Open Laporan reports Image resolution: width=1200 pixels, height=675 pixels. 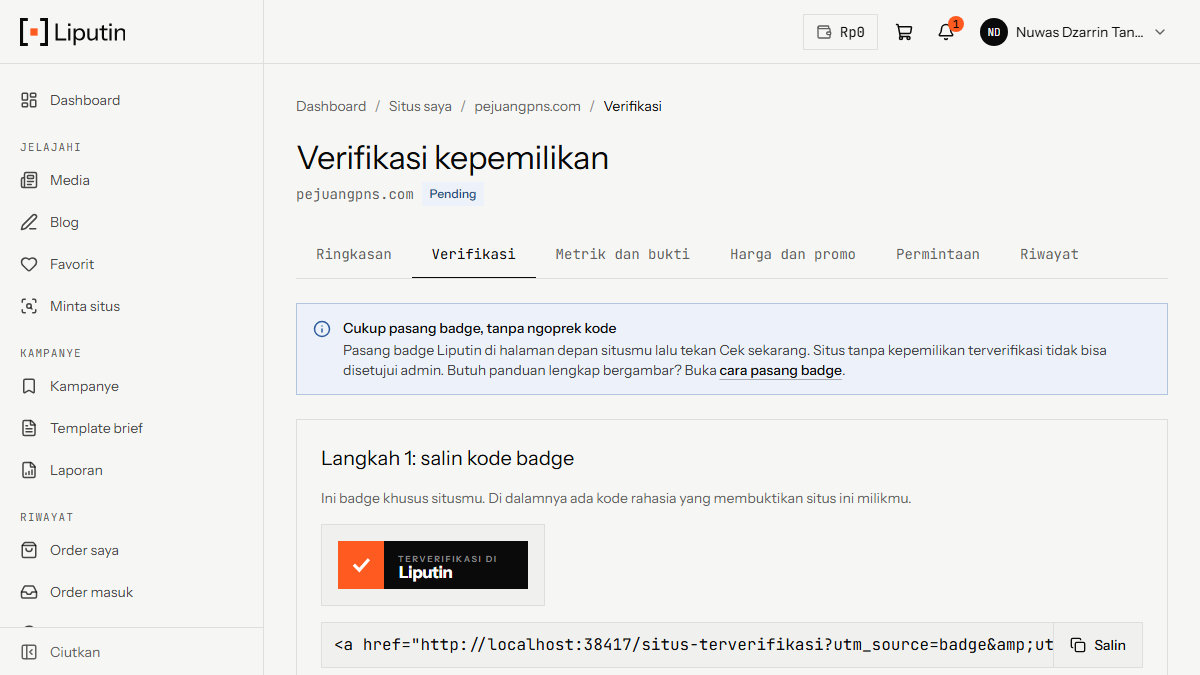pos(131,470)
